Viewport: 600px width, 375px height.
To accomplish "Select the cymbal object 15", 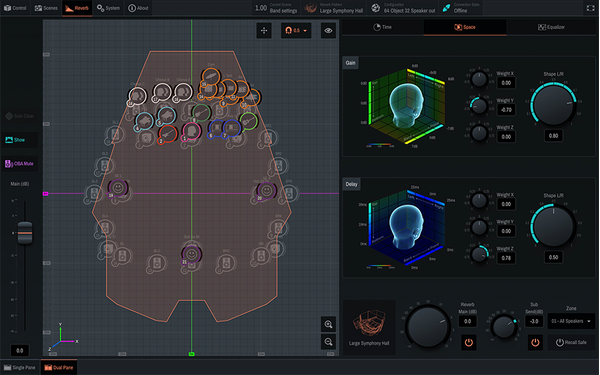I will [211, 77].
